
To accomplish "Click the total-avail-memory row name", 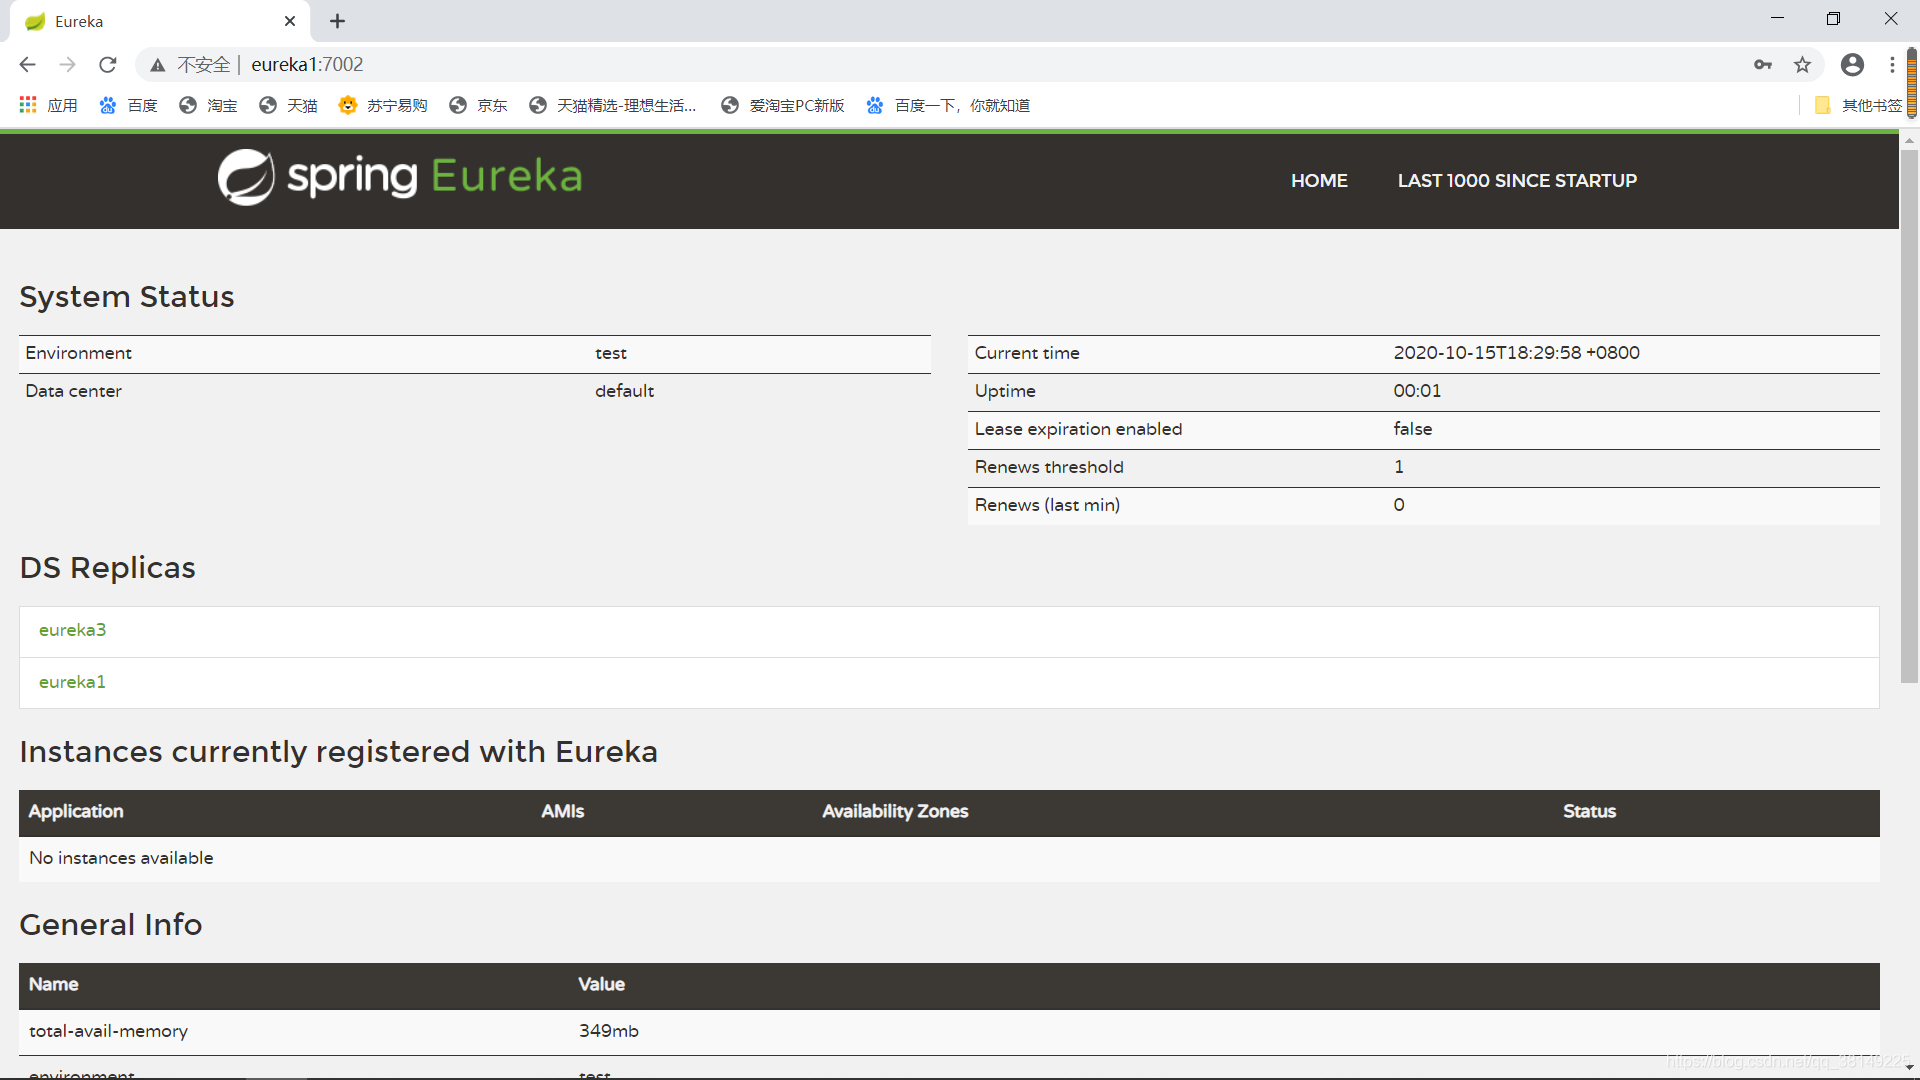I will [x=108, y=1031].
